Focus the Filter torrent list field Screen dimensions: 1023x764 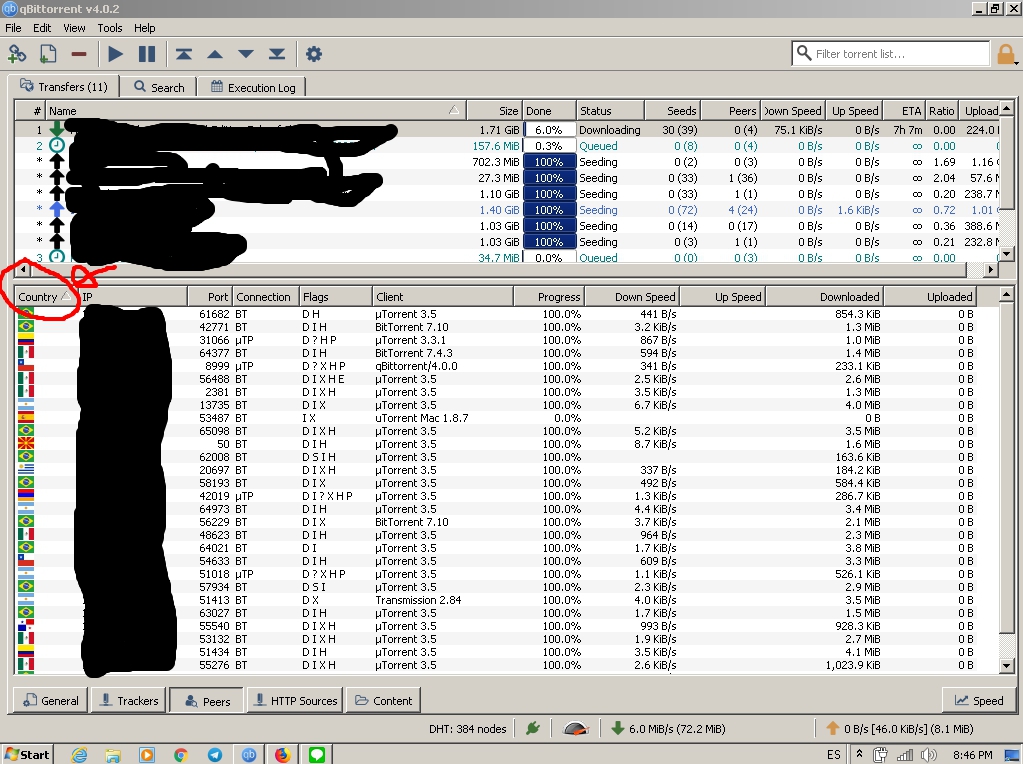click(x=900, y=53)
